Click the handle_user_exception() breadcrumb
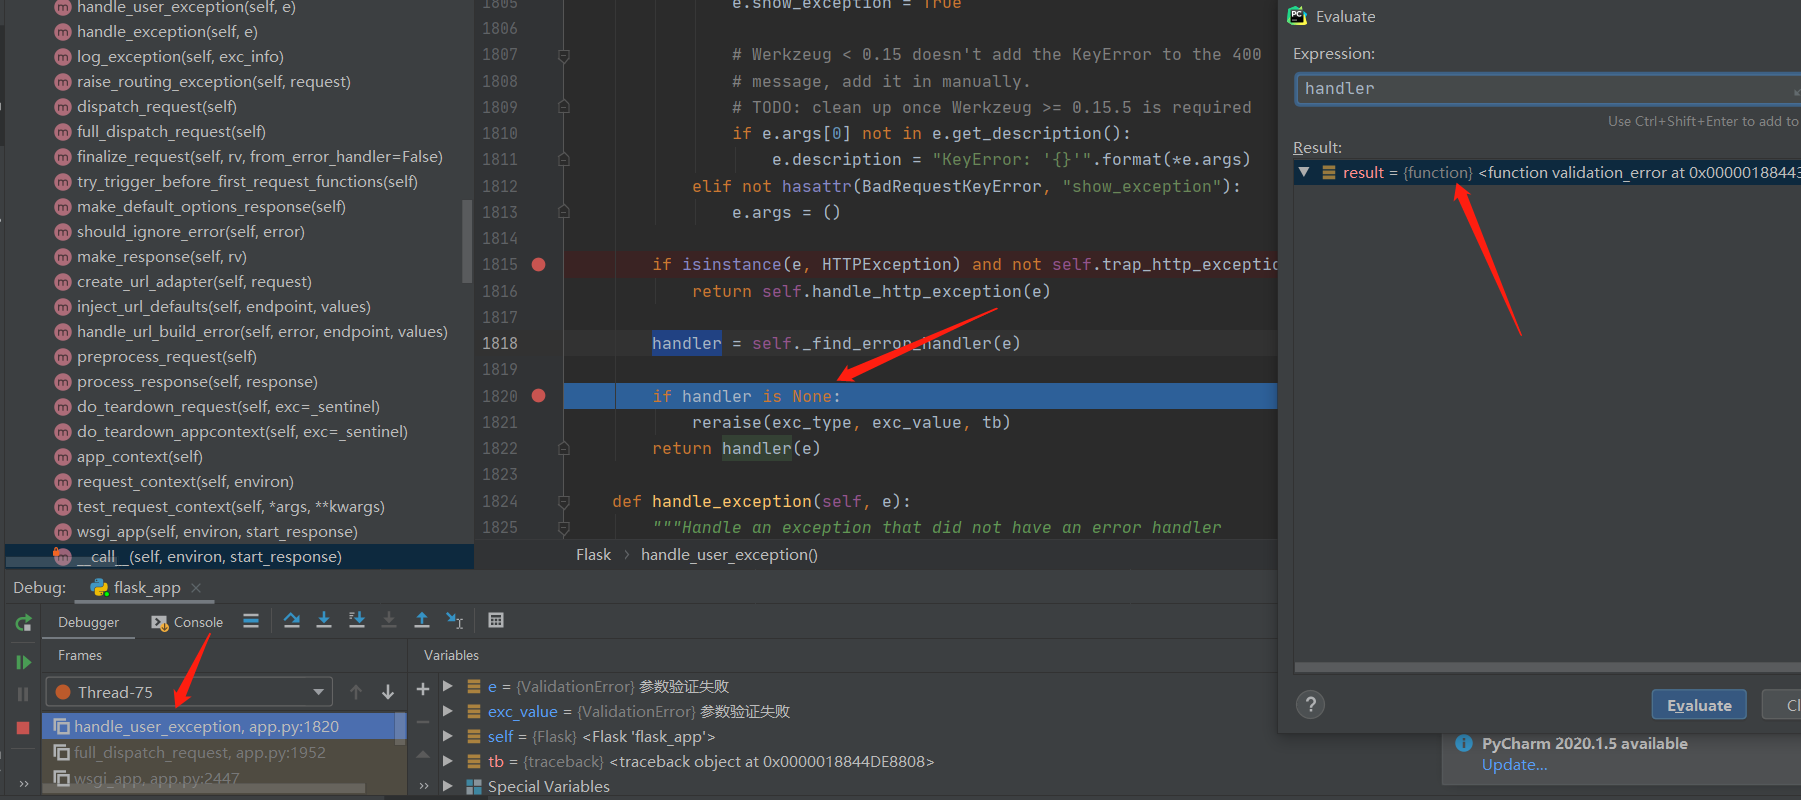Viewport: 1801px width, 800px height. pos(729,555)
